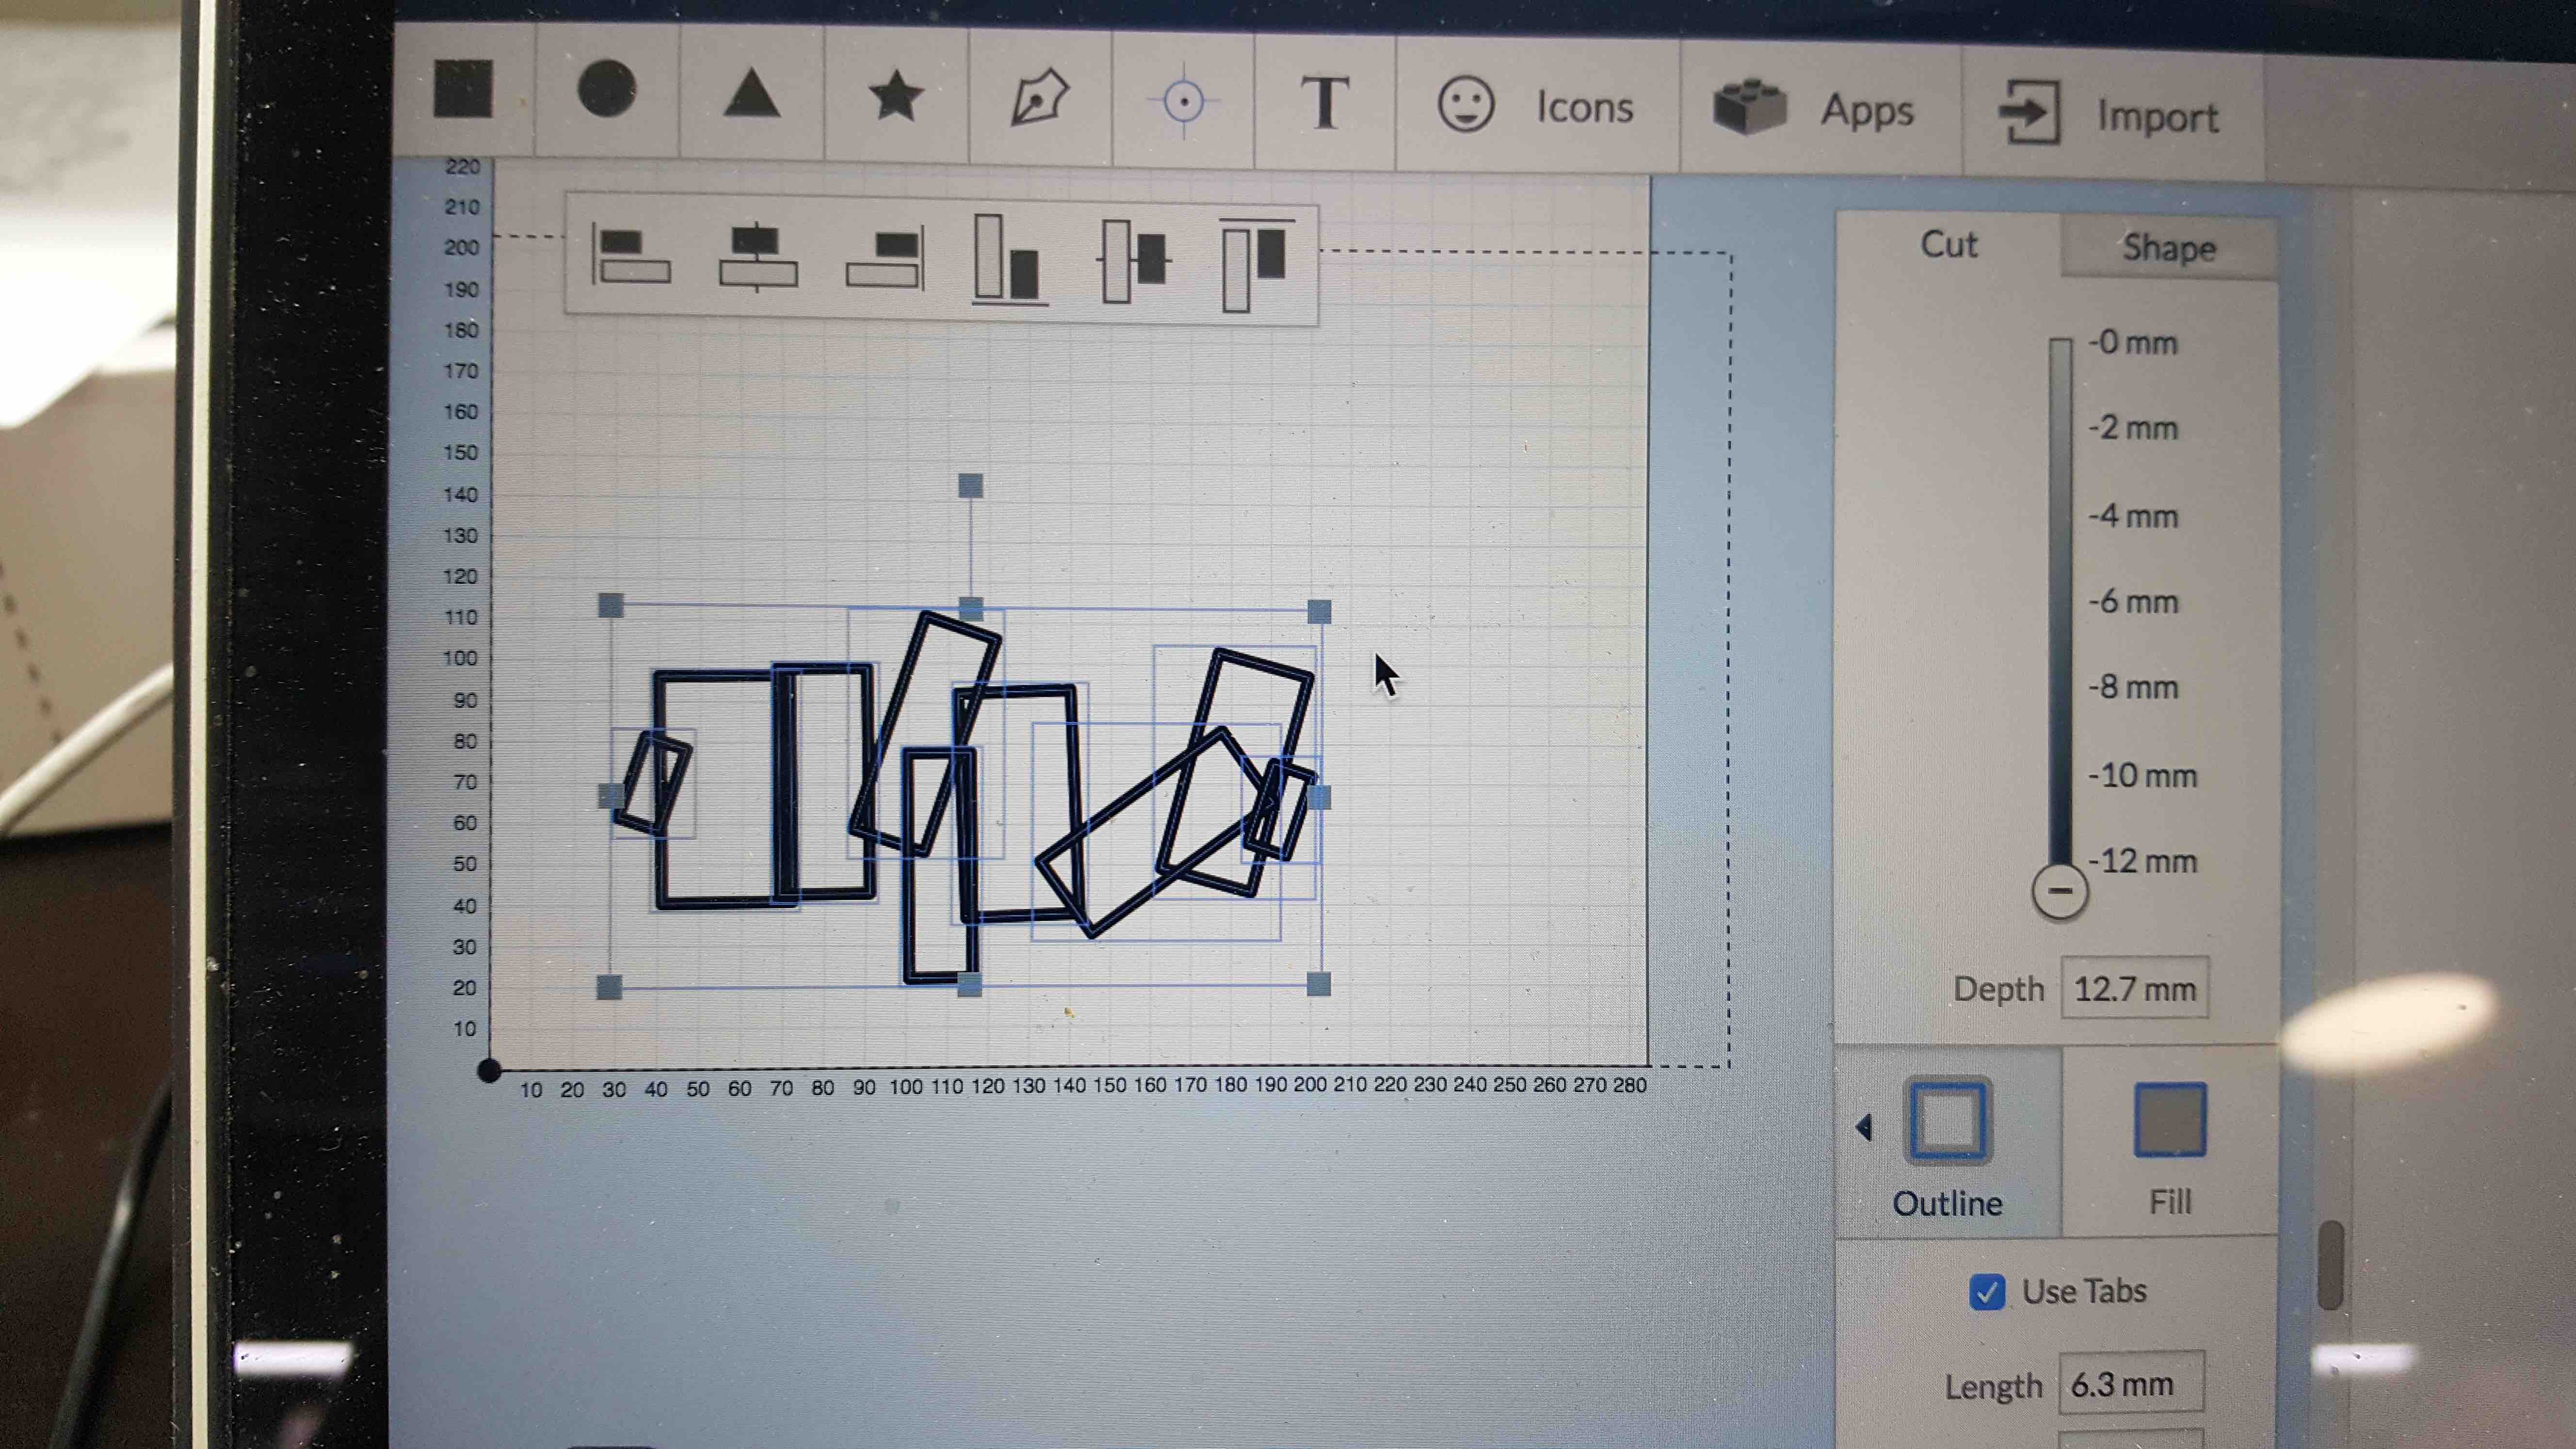Align selected shapes to right edge

point(884,258)
